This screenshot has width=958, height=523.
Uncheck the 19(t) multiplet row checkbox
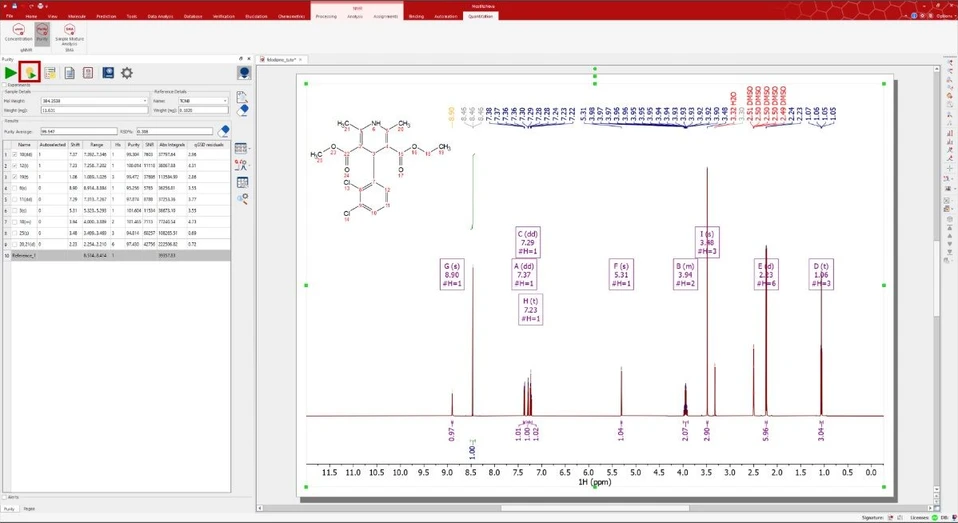pos(15,177)
